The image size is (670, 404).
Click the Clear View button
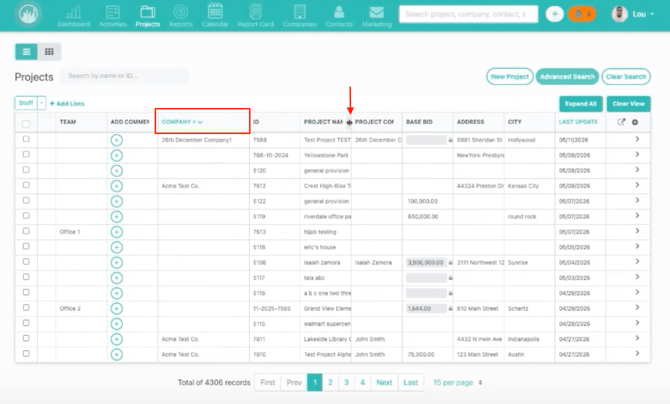[x=629, y=104]
